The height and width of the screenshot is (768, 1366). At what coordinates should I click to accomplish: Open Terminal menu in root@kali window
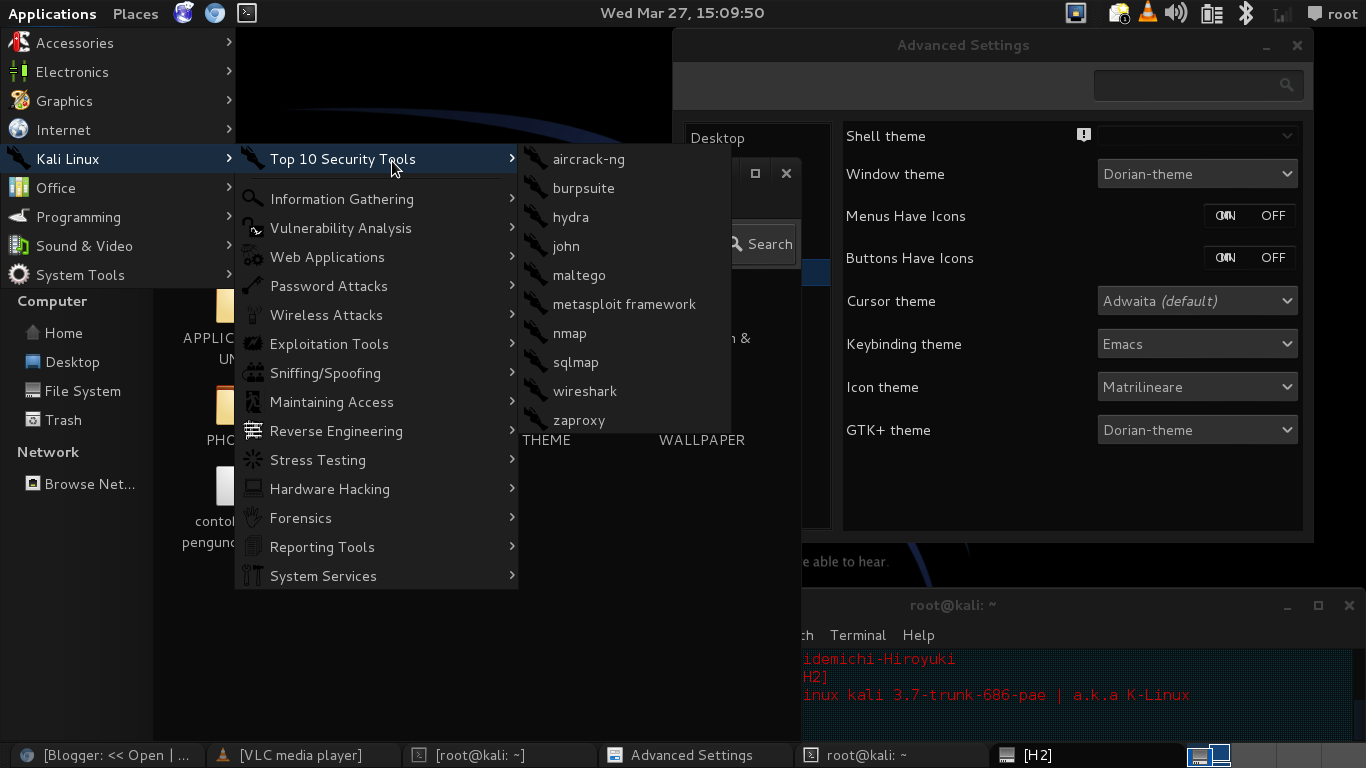858,635
